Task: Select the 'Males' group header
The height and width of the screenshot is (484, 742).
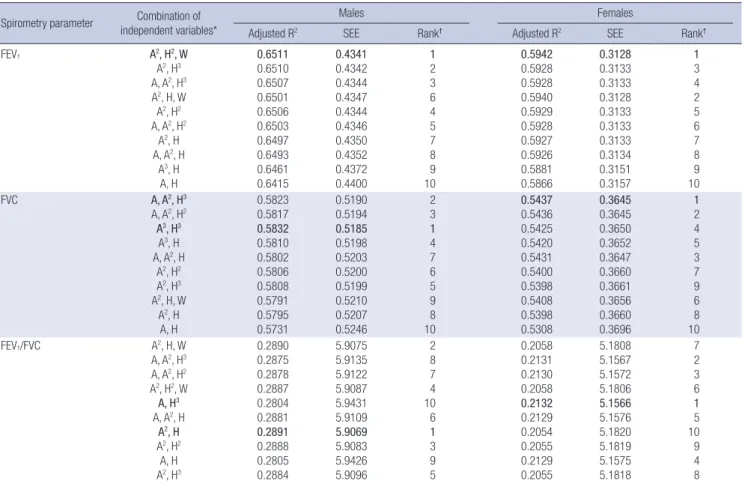Action: 351,13
